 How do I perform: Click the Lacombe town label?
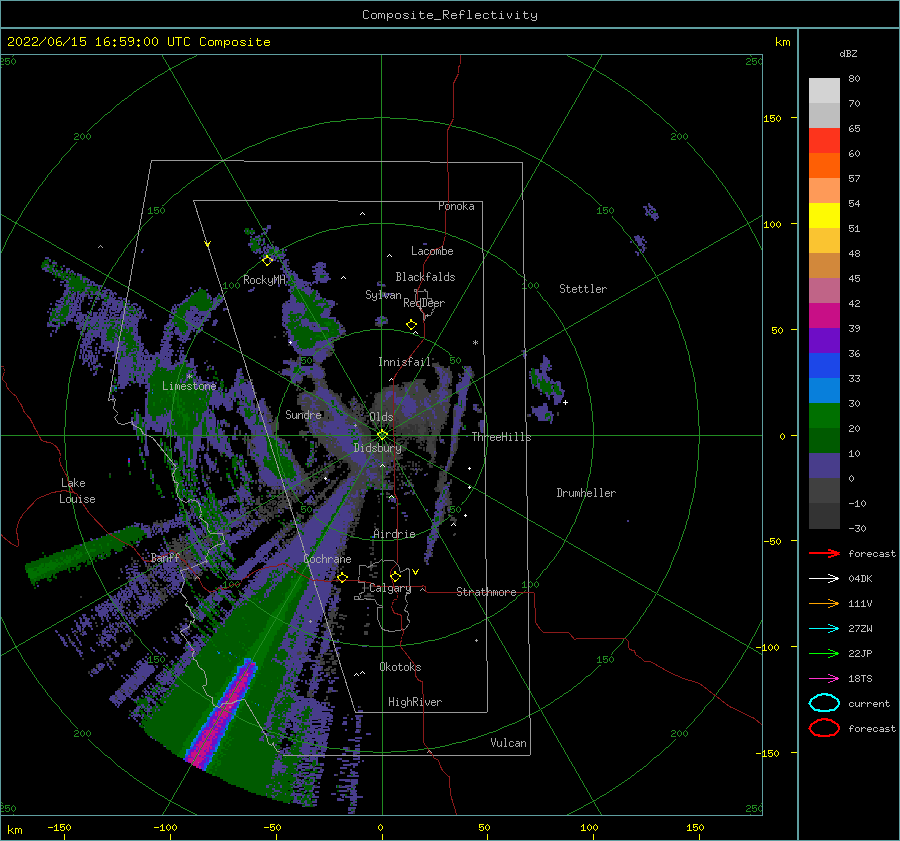[x=432, y=251]
